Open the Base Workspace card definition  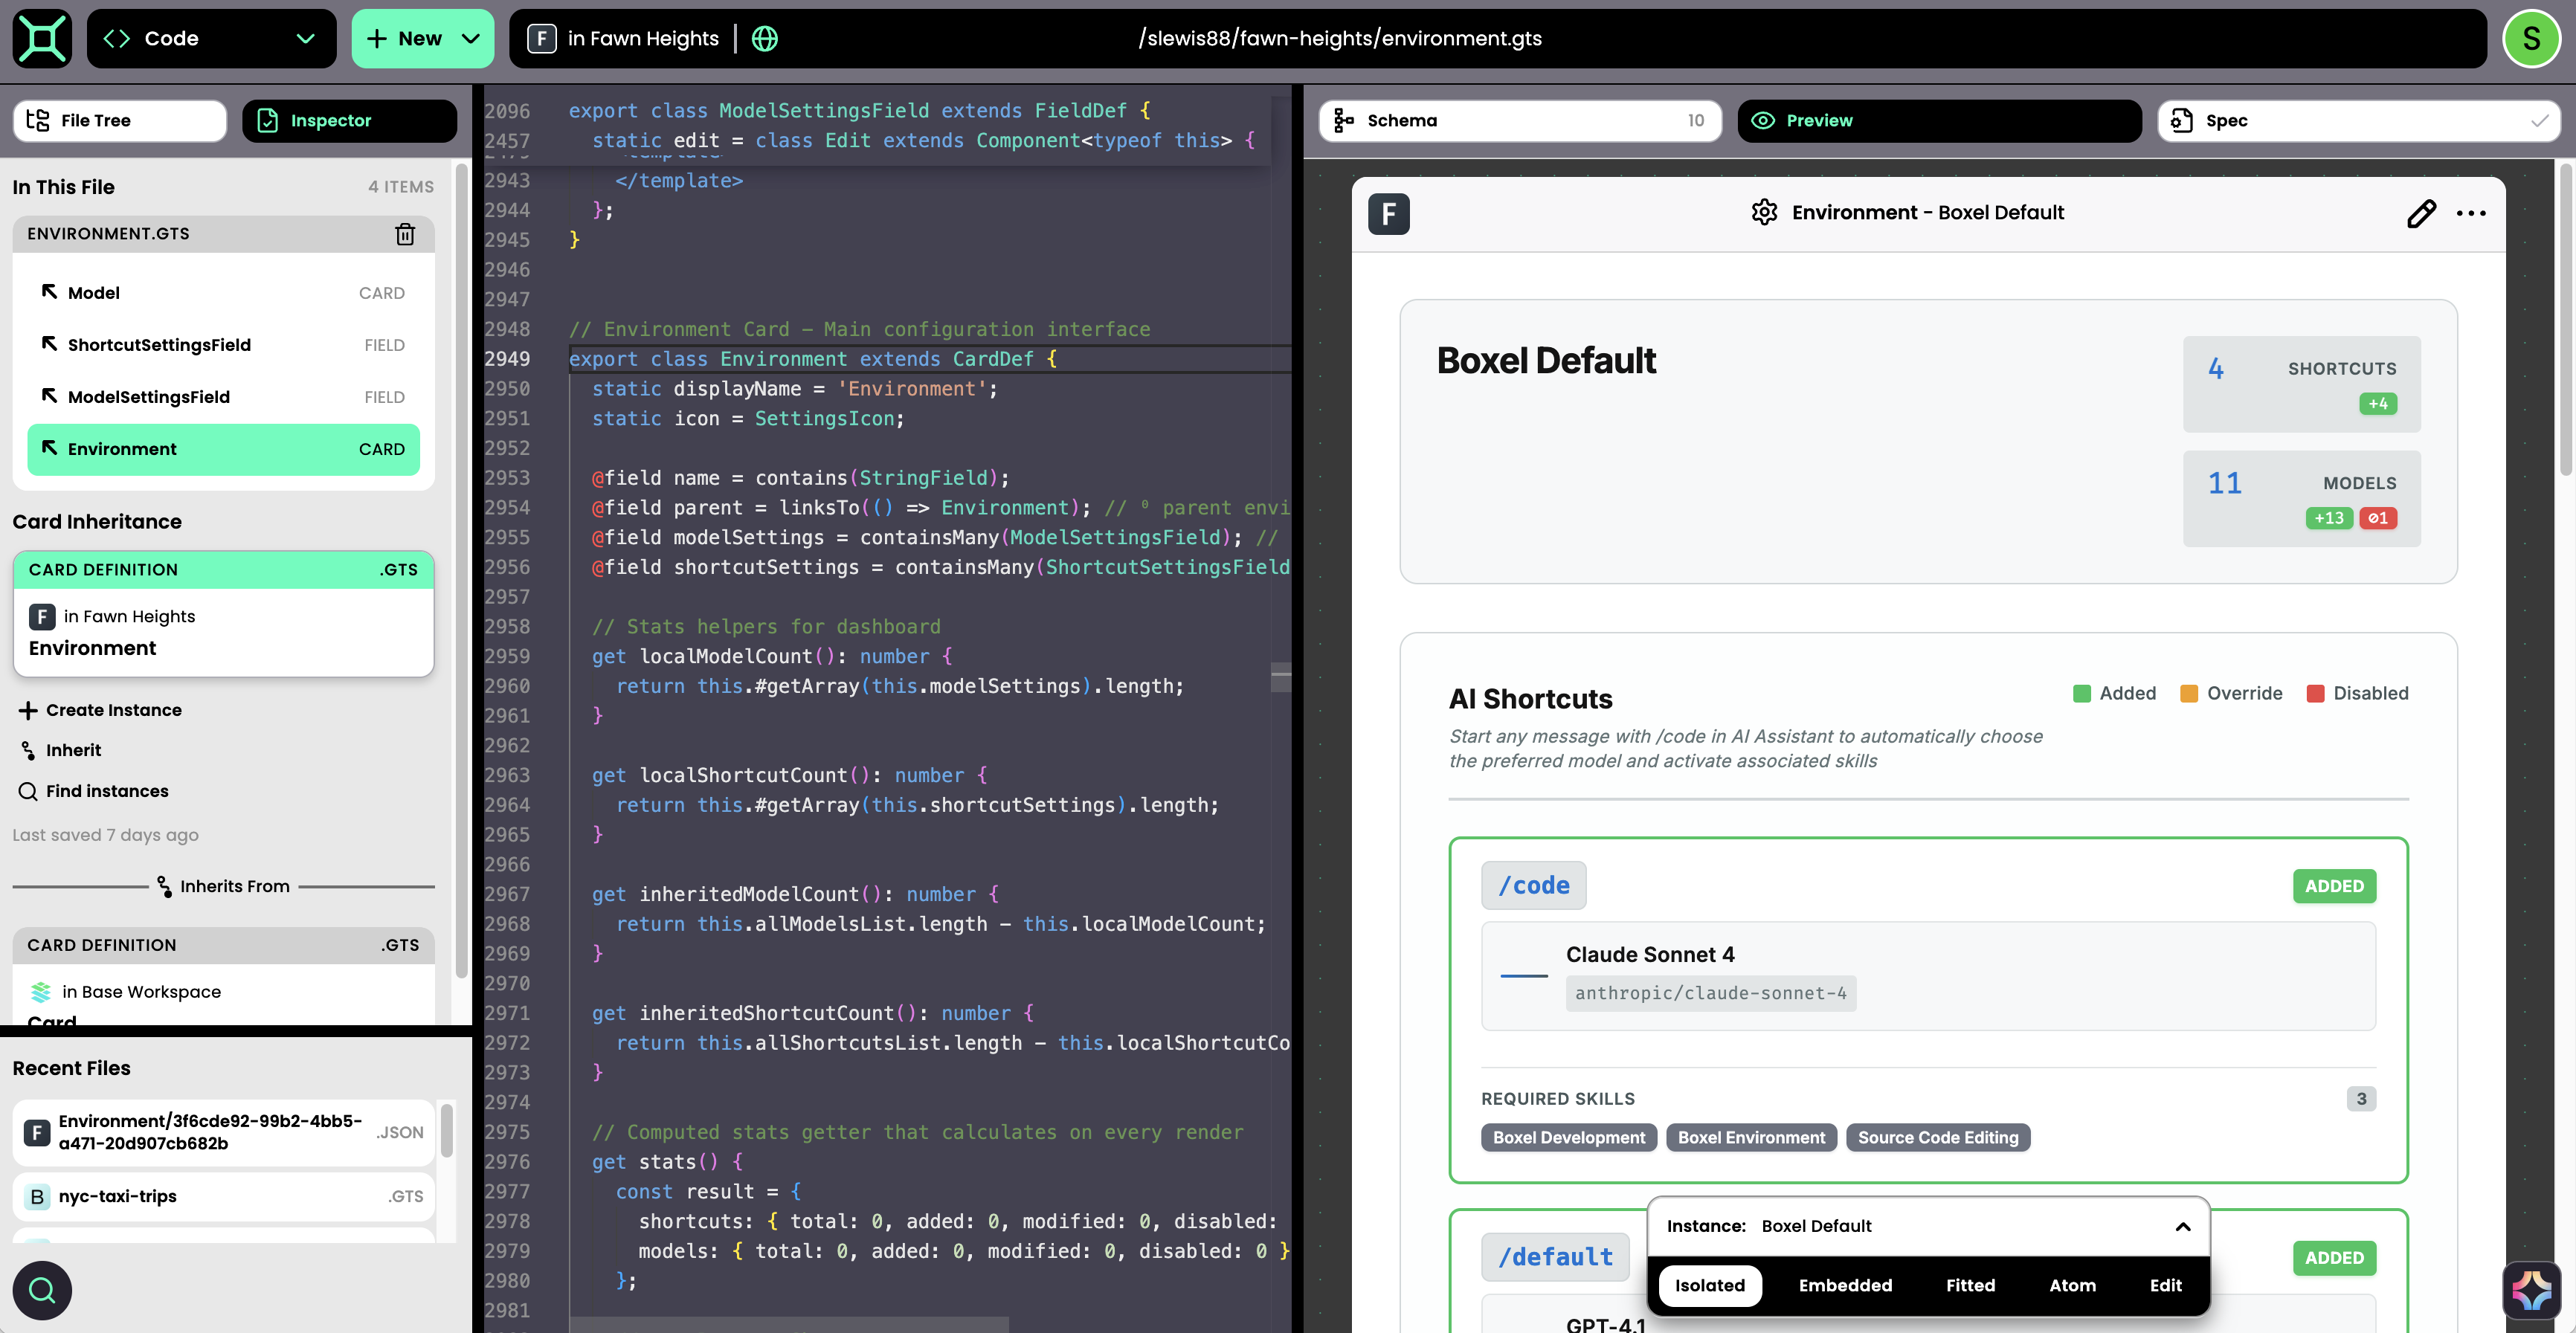(223, 976)
